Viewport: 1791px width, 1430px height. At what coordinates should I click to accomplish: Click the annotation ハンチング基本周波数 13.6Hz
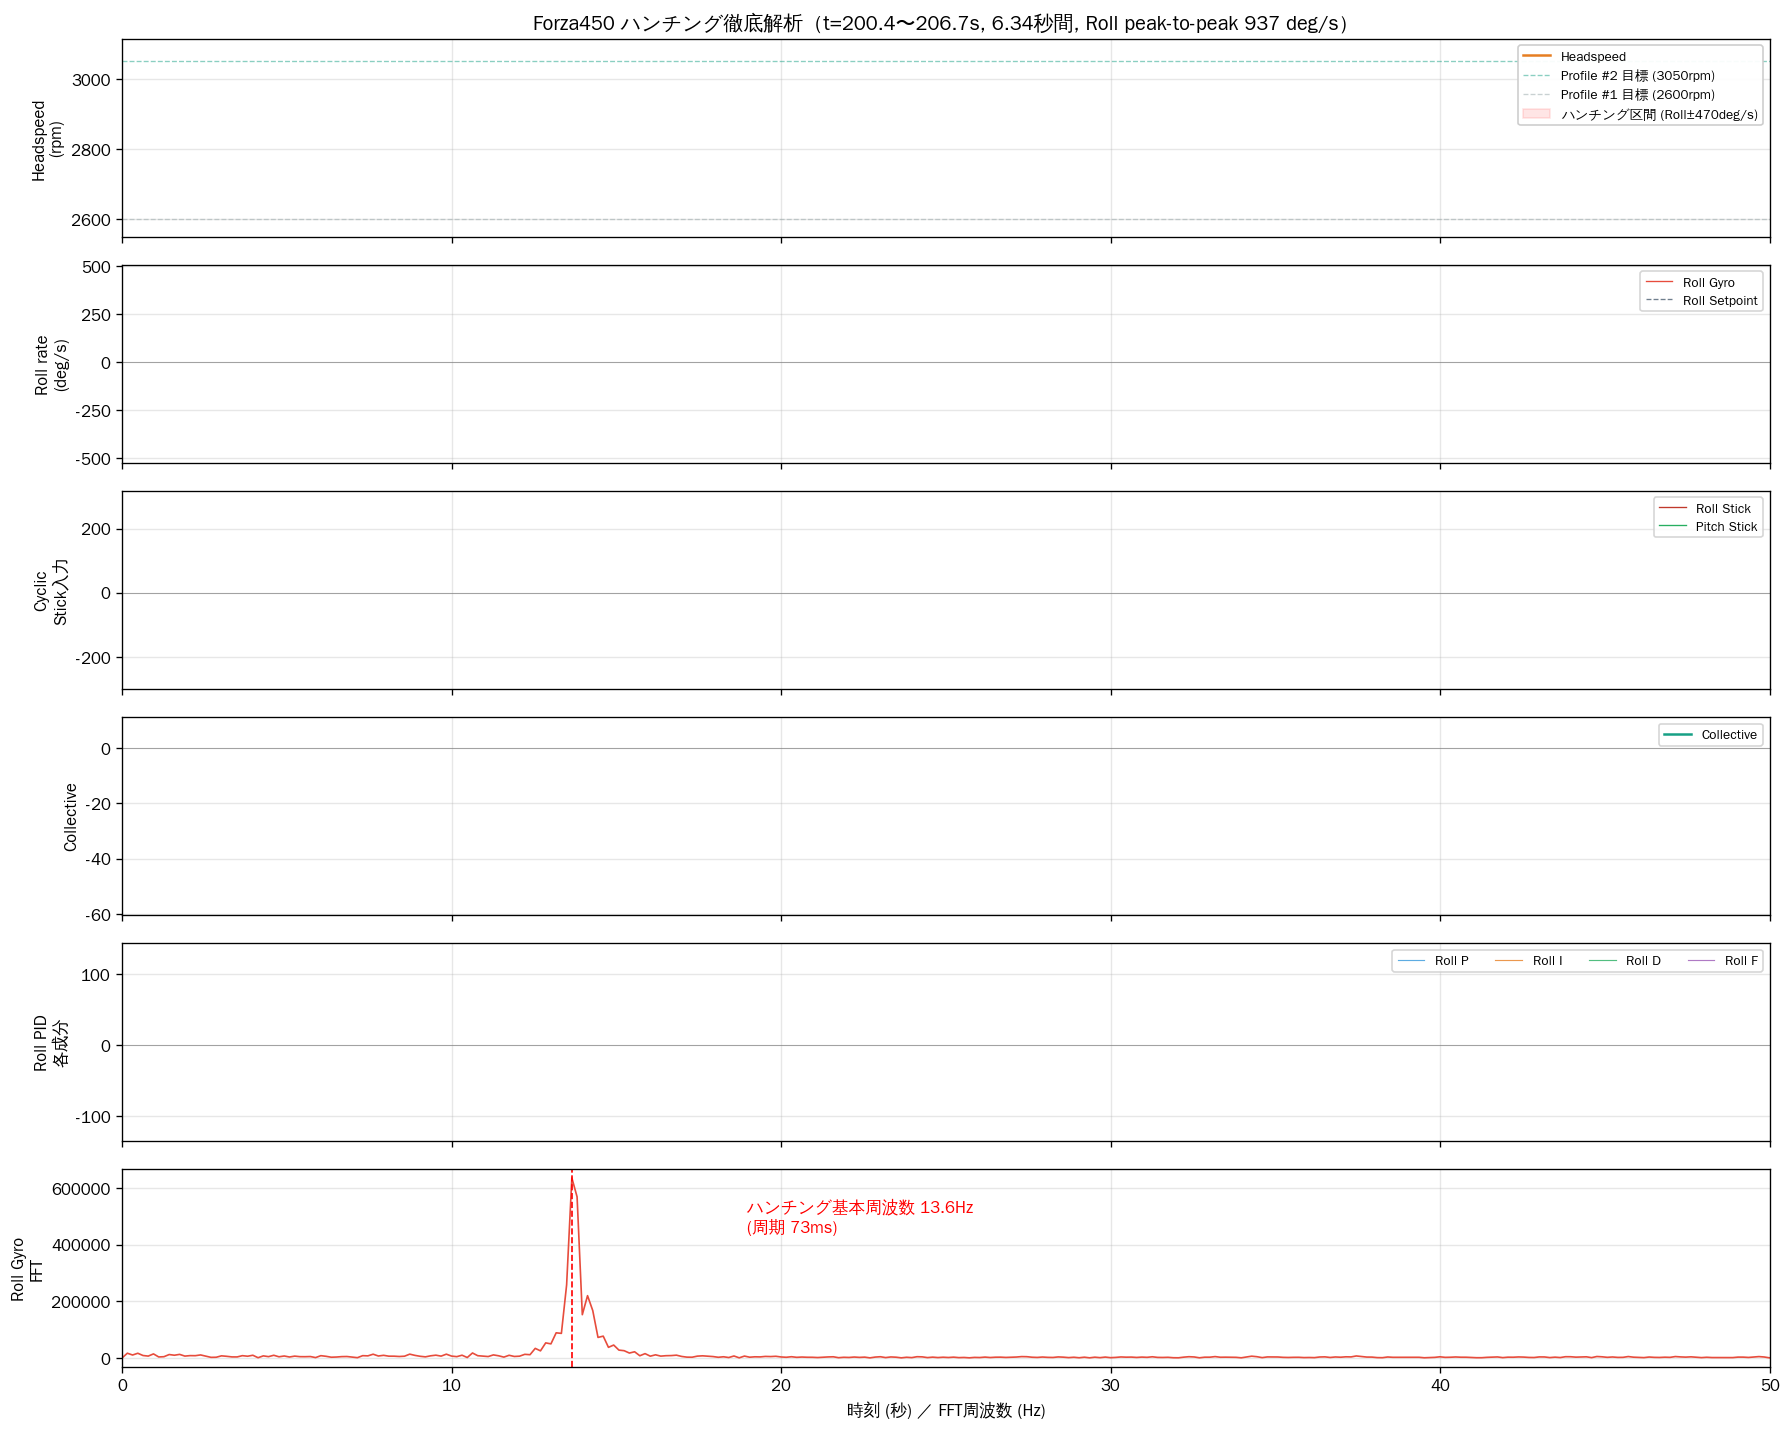(860, 1207)
